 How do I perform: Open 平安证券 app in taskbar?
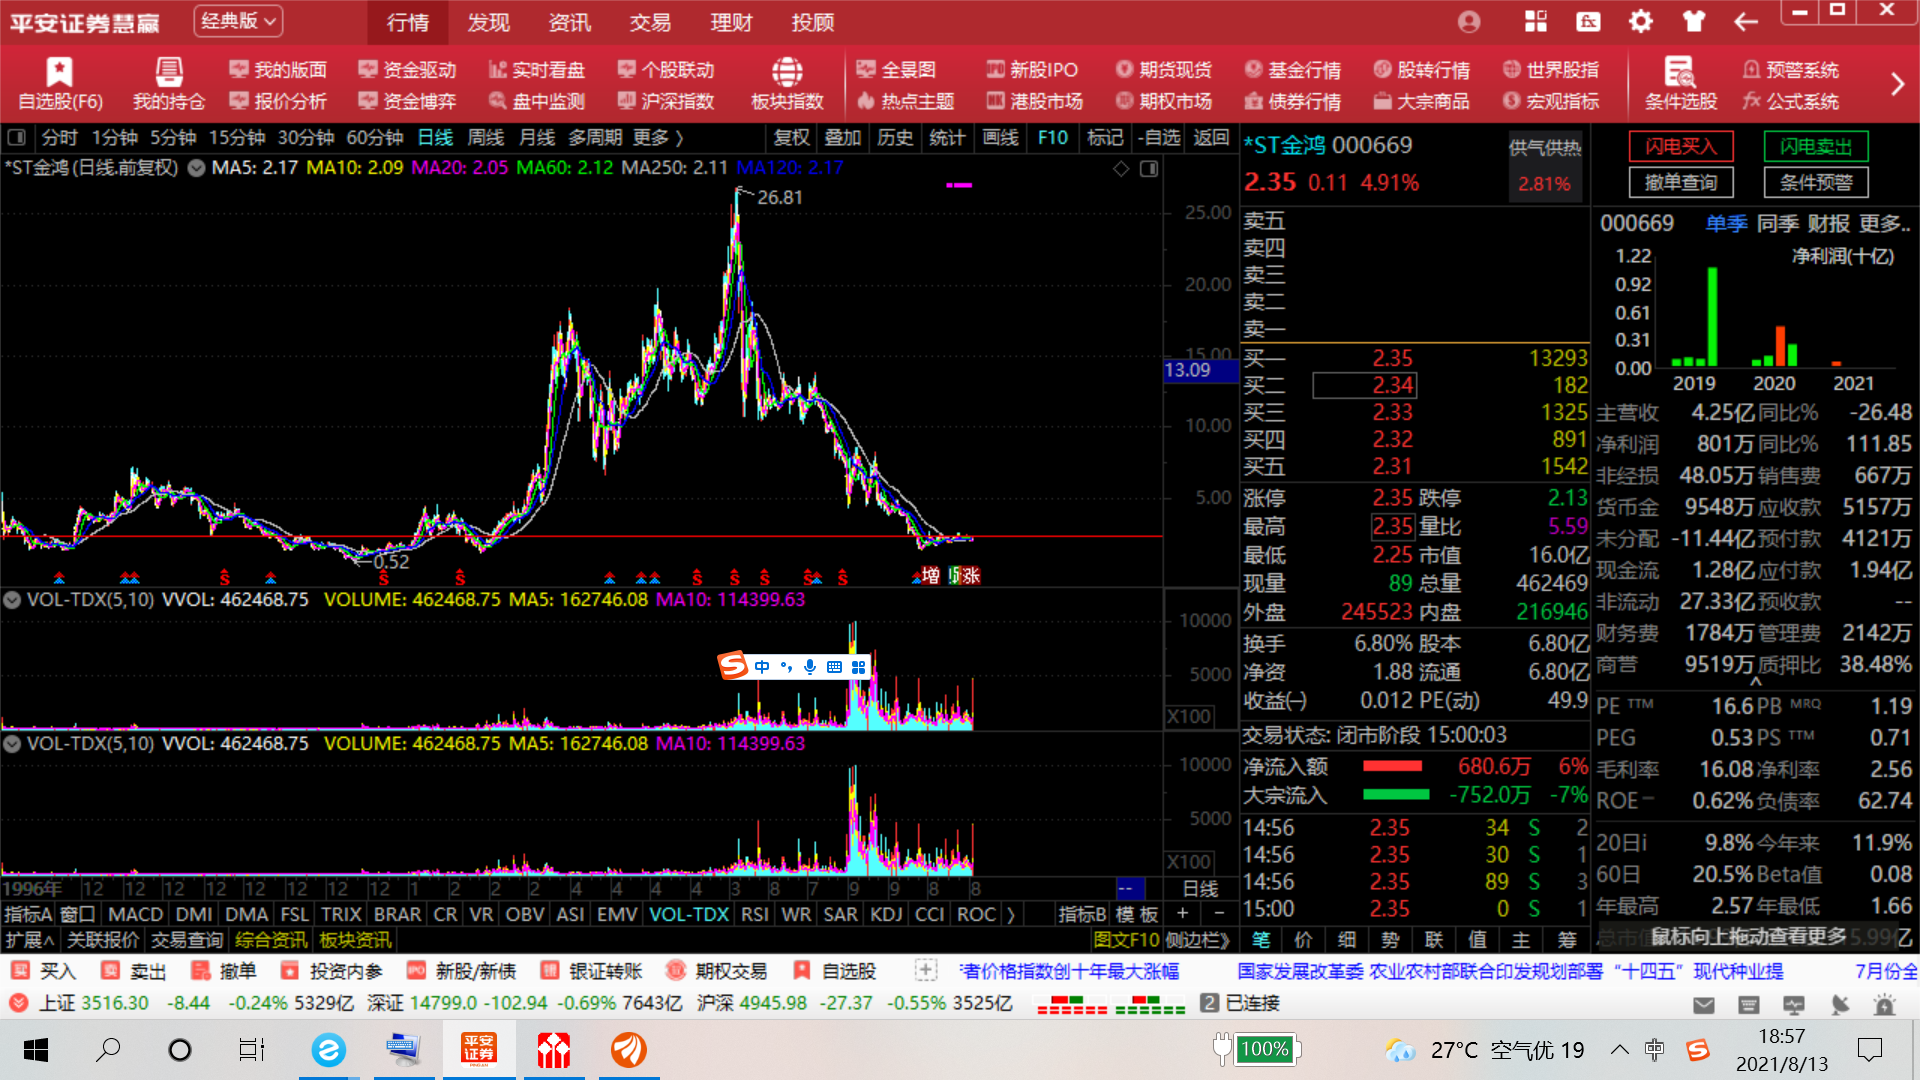[479, 1050]
